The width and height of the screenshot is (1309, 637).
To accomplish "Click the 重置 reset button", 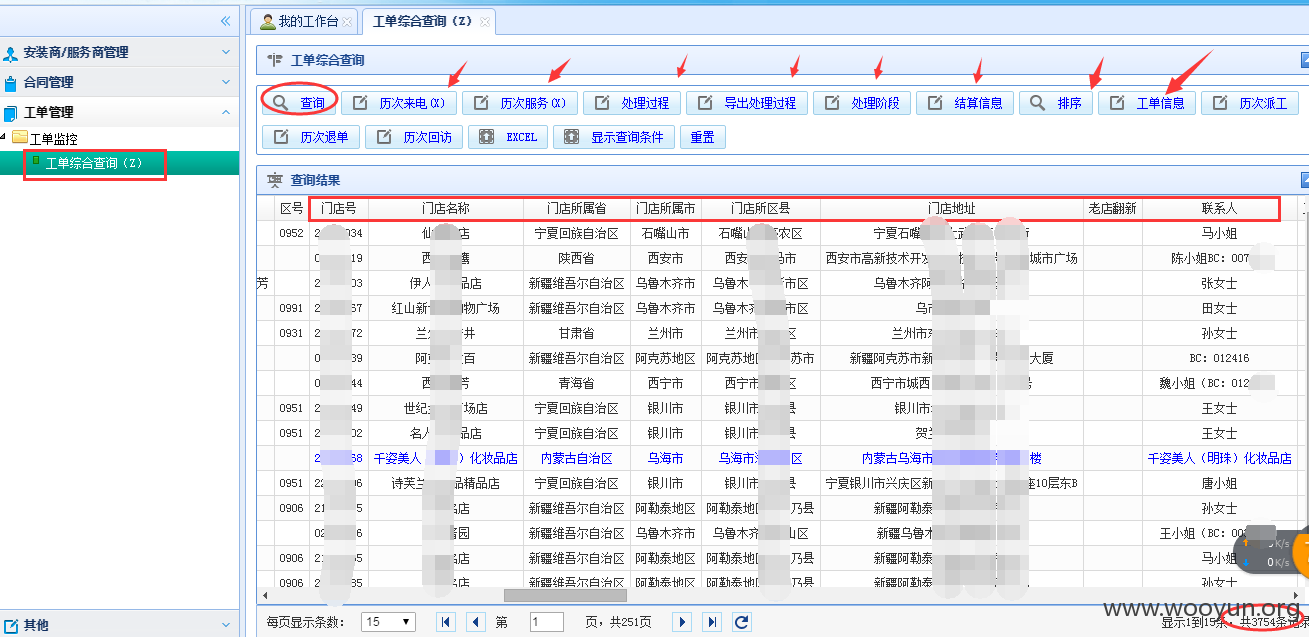I will (703, 137).
